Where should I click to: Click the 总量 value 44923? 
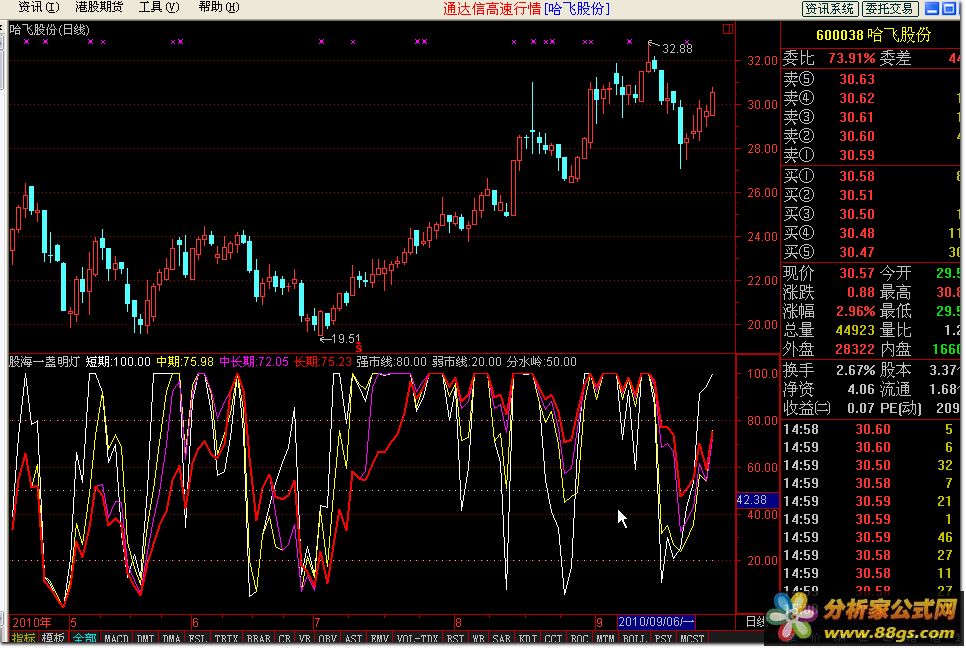coord(855,330)
